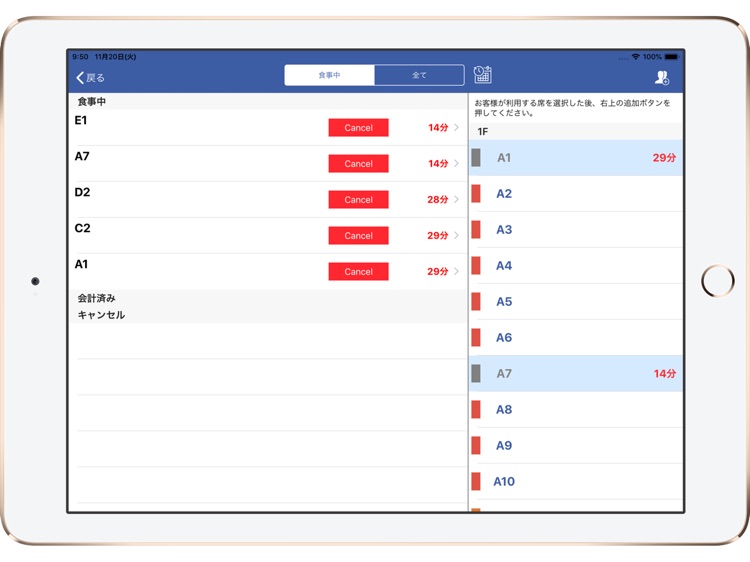
Task: Select seat A2 in the seat list
Action: coord(576,193)
